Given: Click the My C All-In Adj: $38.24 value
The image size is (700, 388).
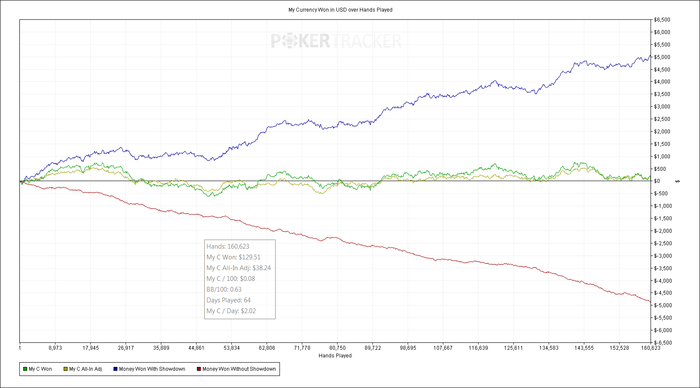Looking at the screenshot, I should pyautogui.click(x=238, y=268).
